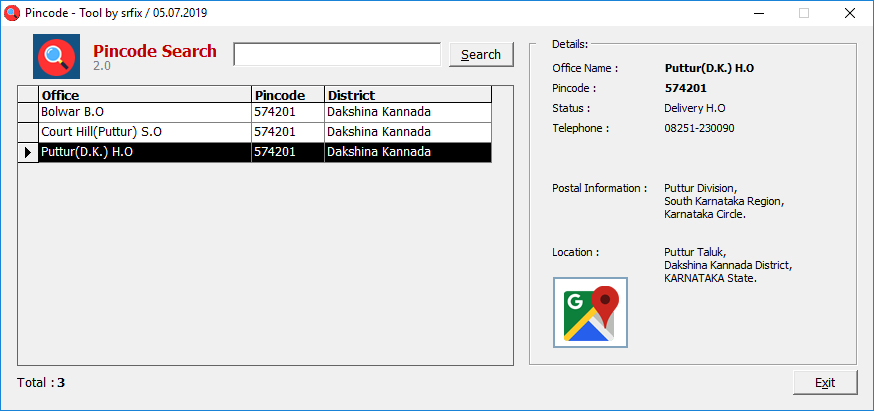
Task: Click the Search button
Action: pyautogui.click(x=481, y=55)
